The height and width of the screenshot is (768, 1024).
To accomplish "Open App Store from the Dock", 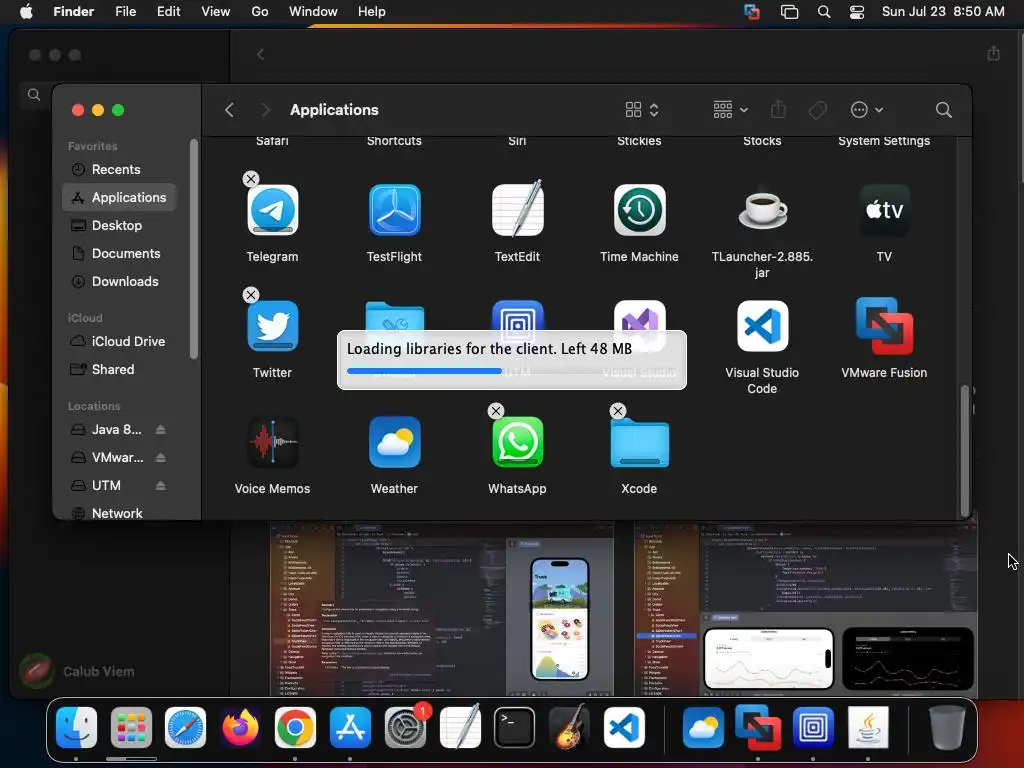I will pos(350,728).
